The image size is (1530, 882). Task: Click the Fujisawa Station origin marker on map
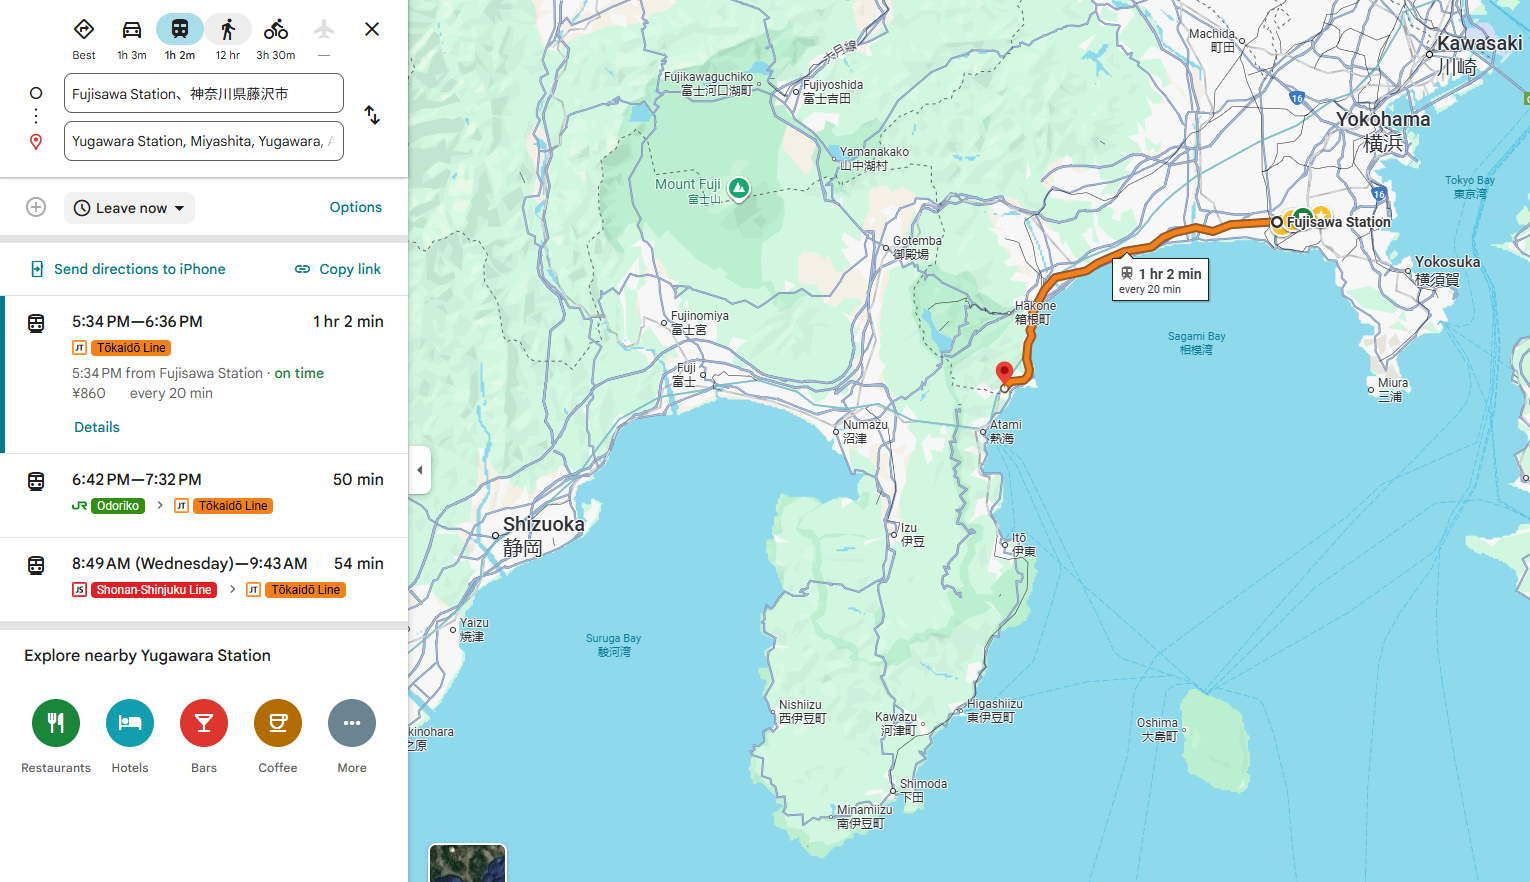click(x=1277, y=222)
